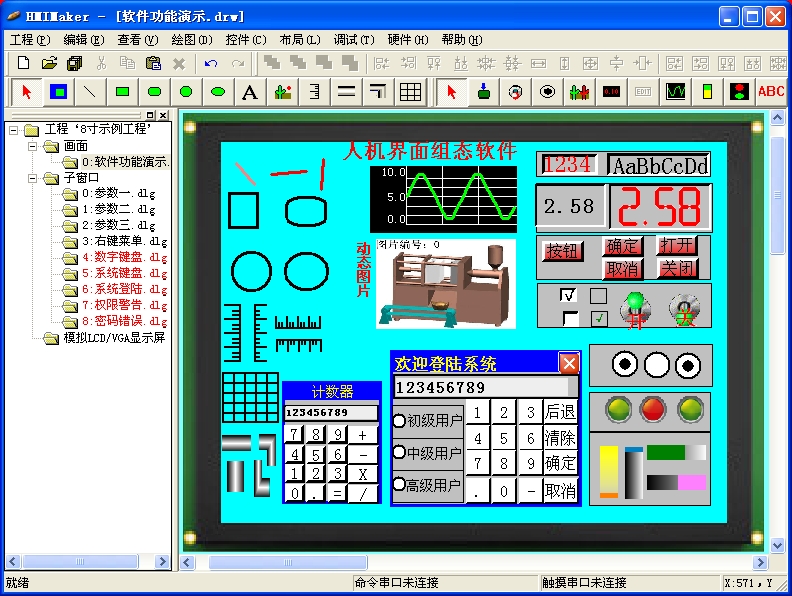Click the Undo arrow in the toolbar
Viewport: 792px width, 596px height.
tap(211, 63)
